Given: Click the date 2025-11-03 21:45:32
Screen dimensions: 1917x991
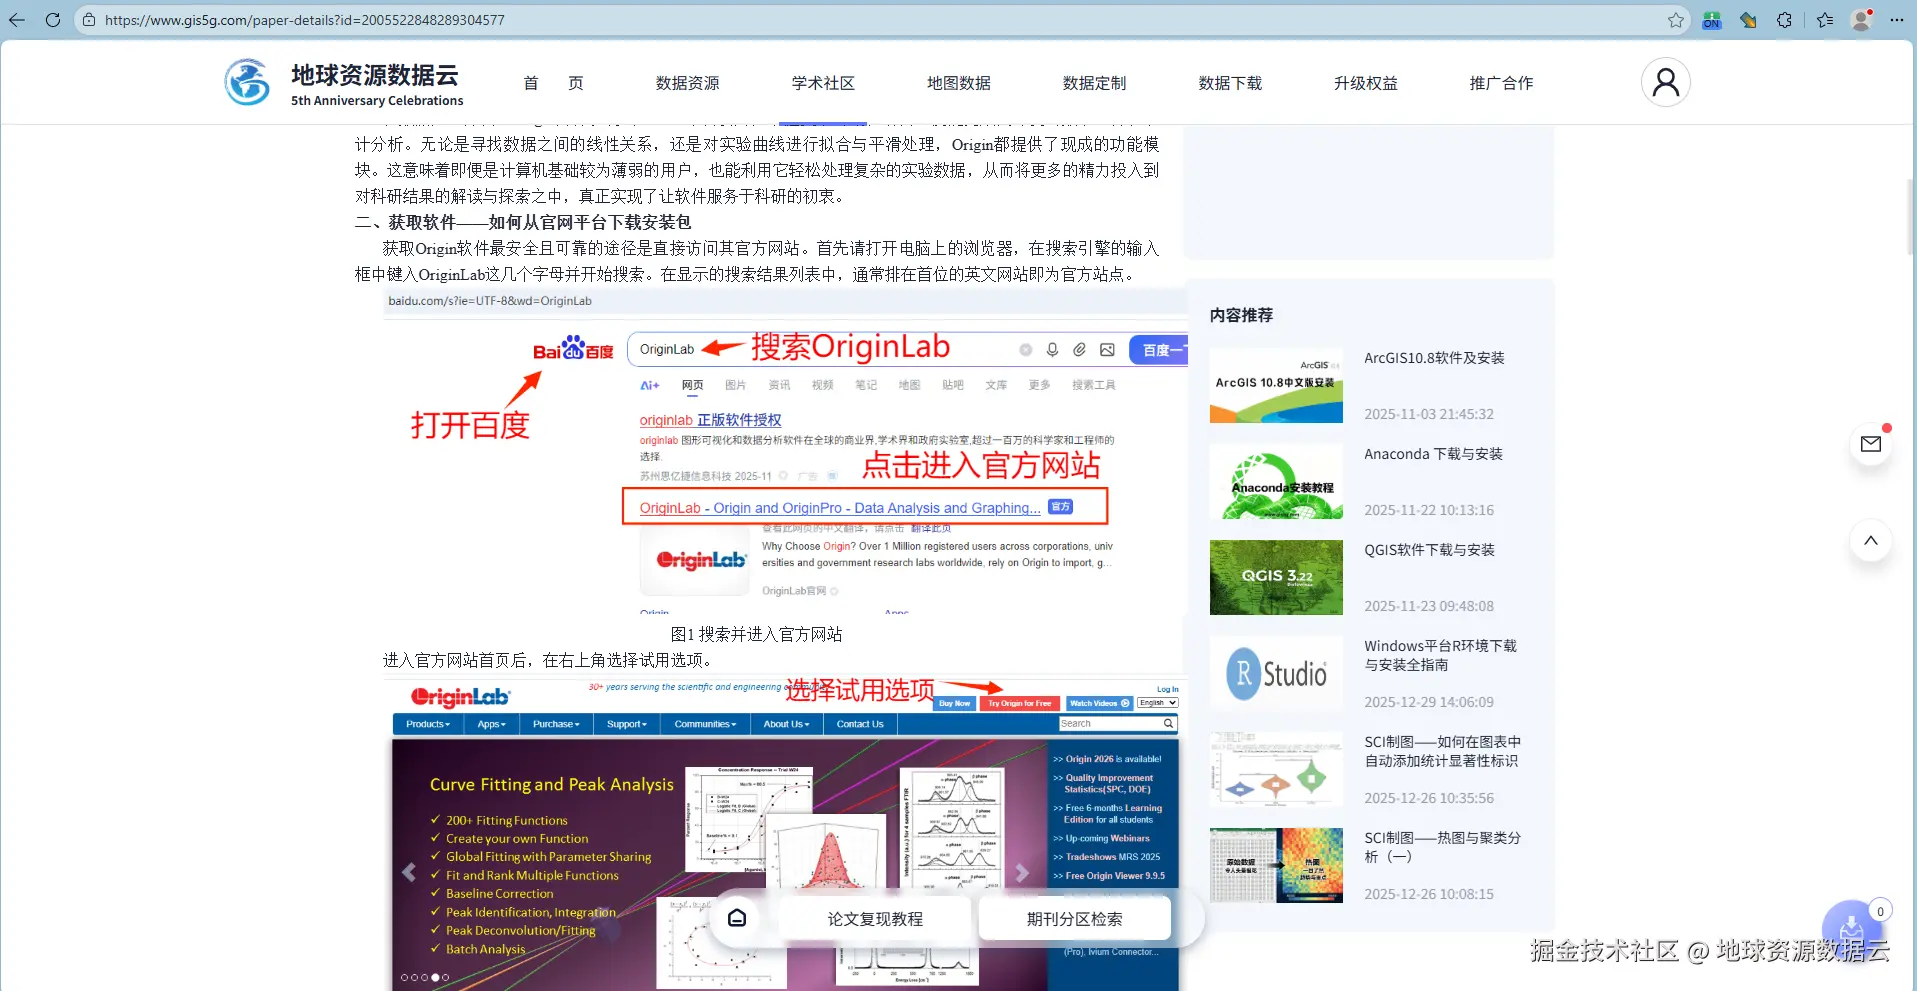Looking at the screenshot, I should click(1429, 414).
